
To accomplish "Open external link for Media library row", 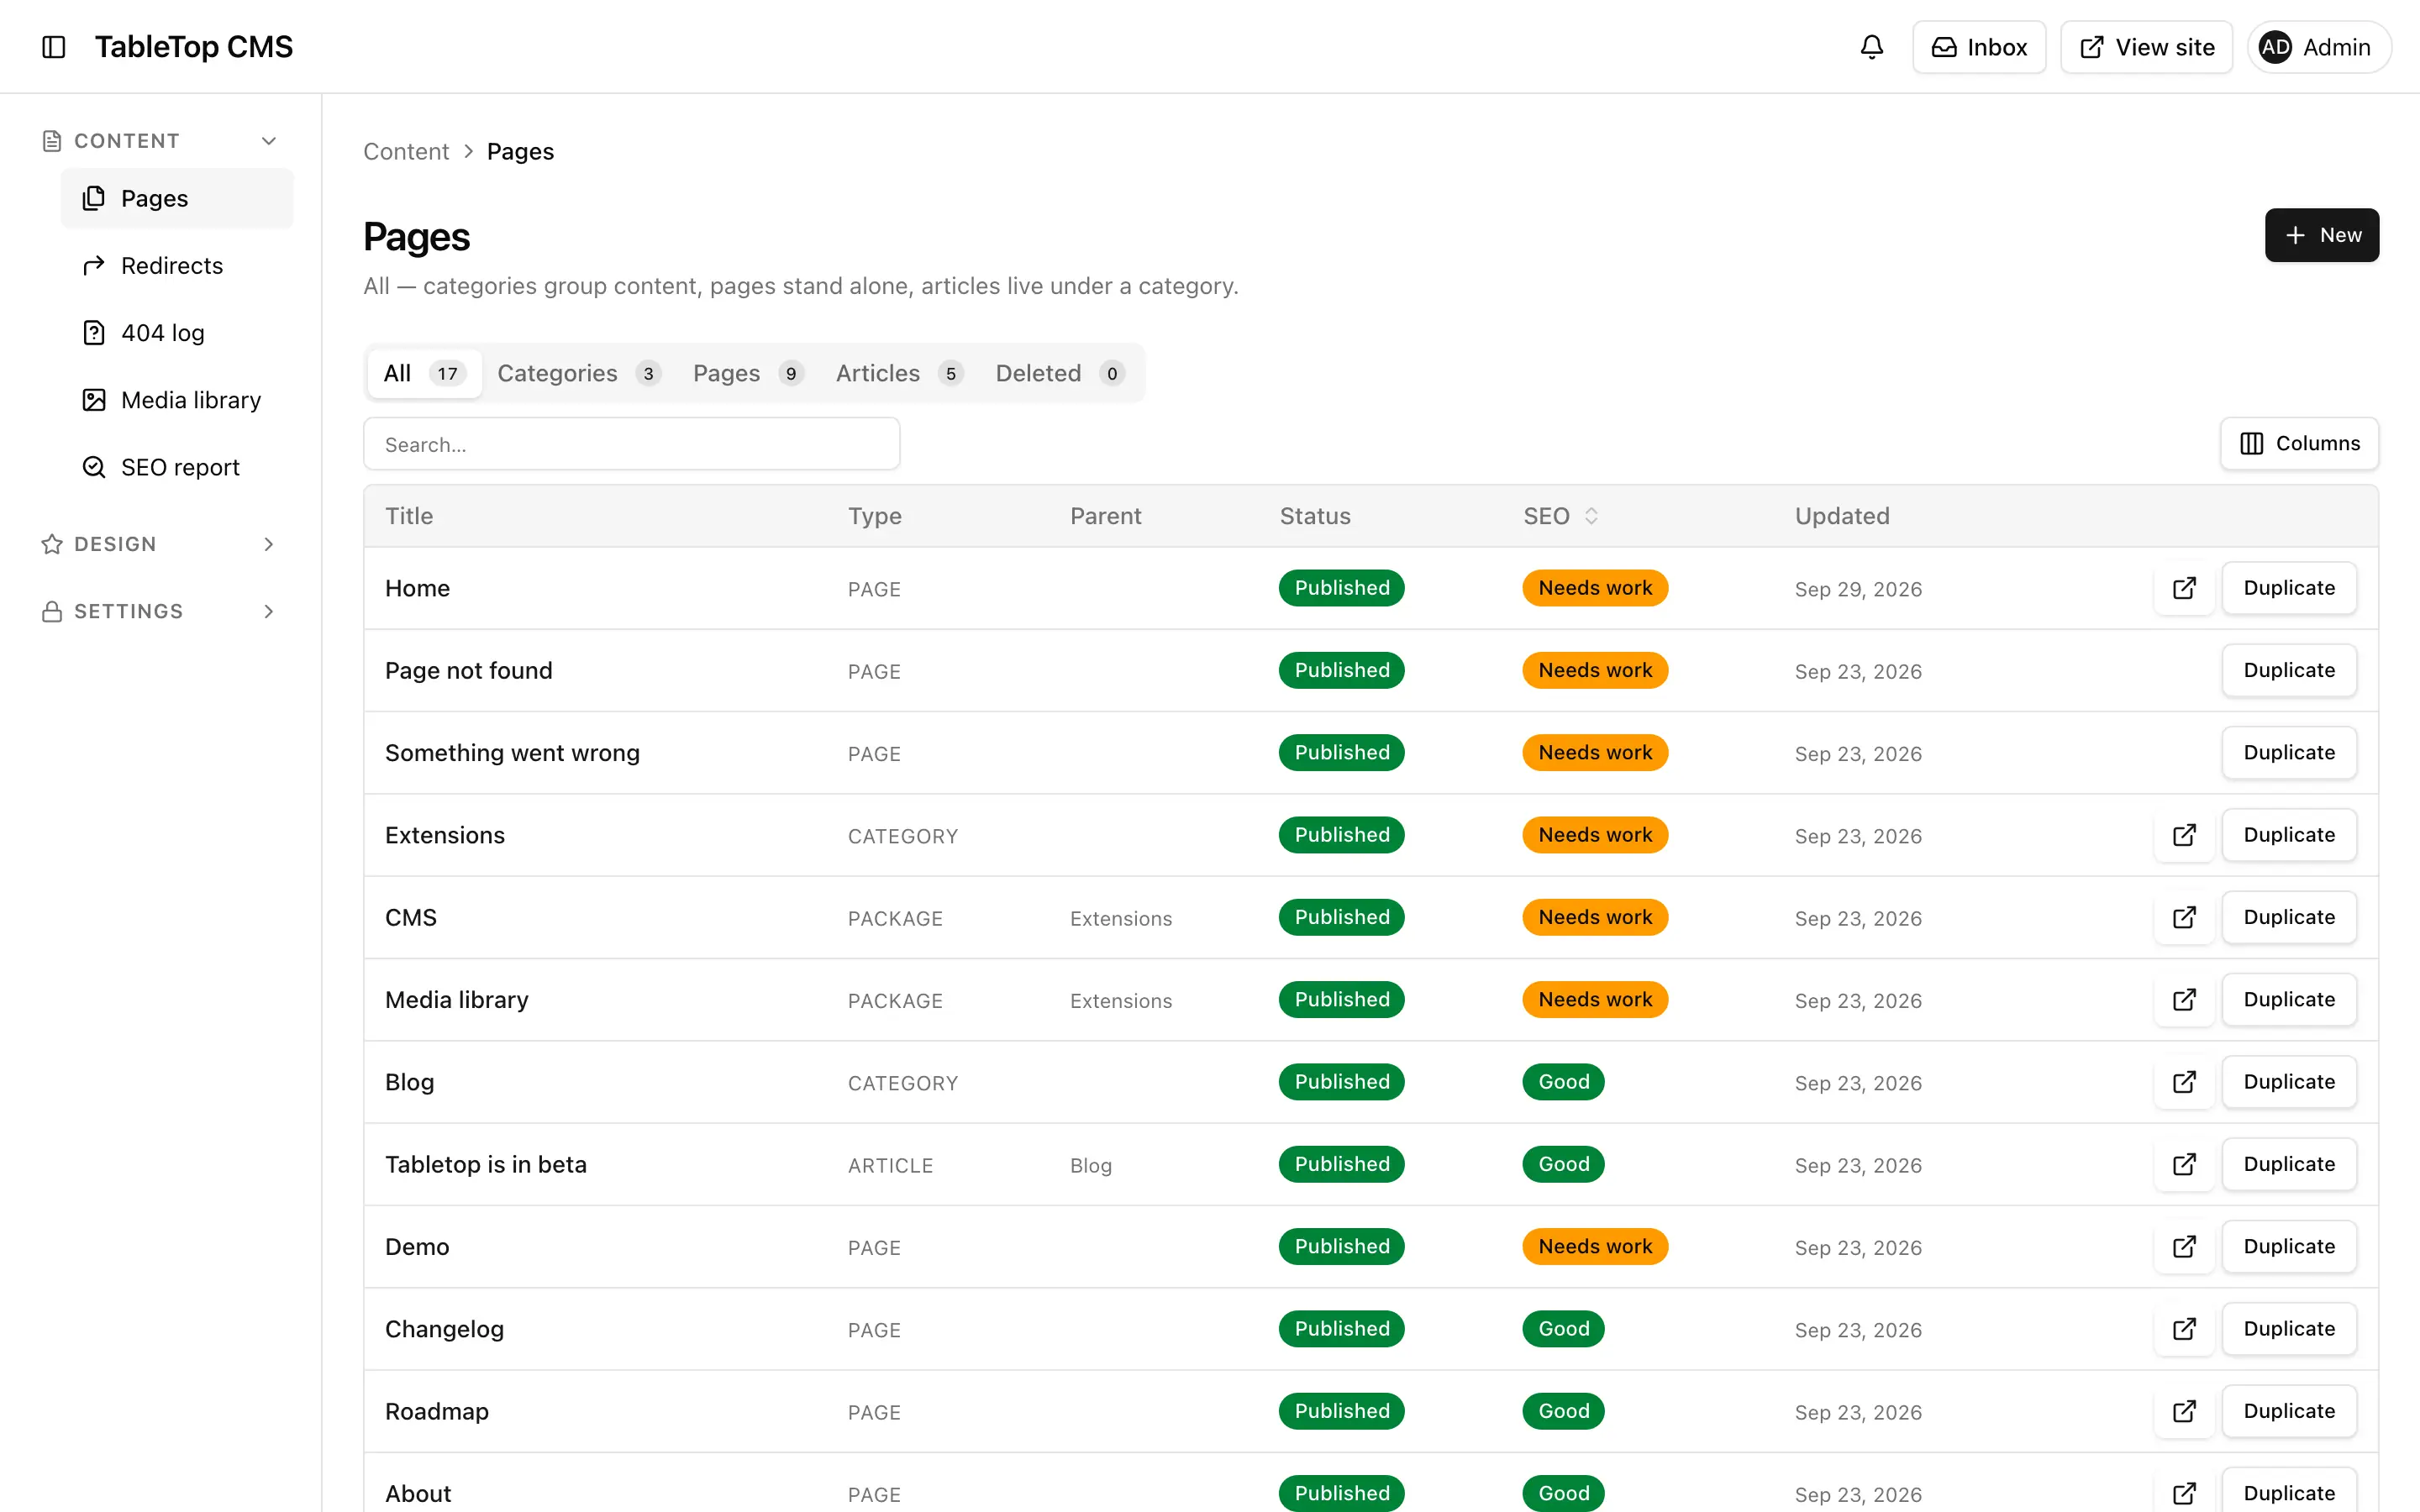I will click(x=2184, y=1000).
